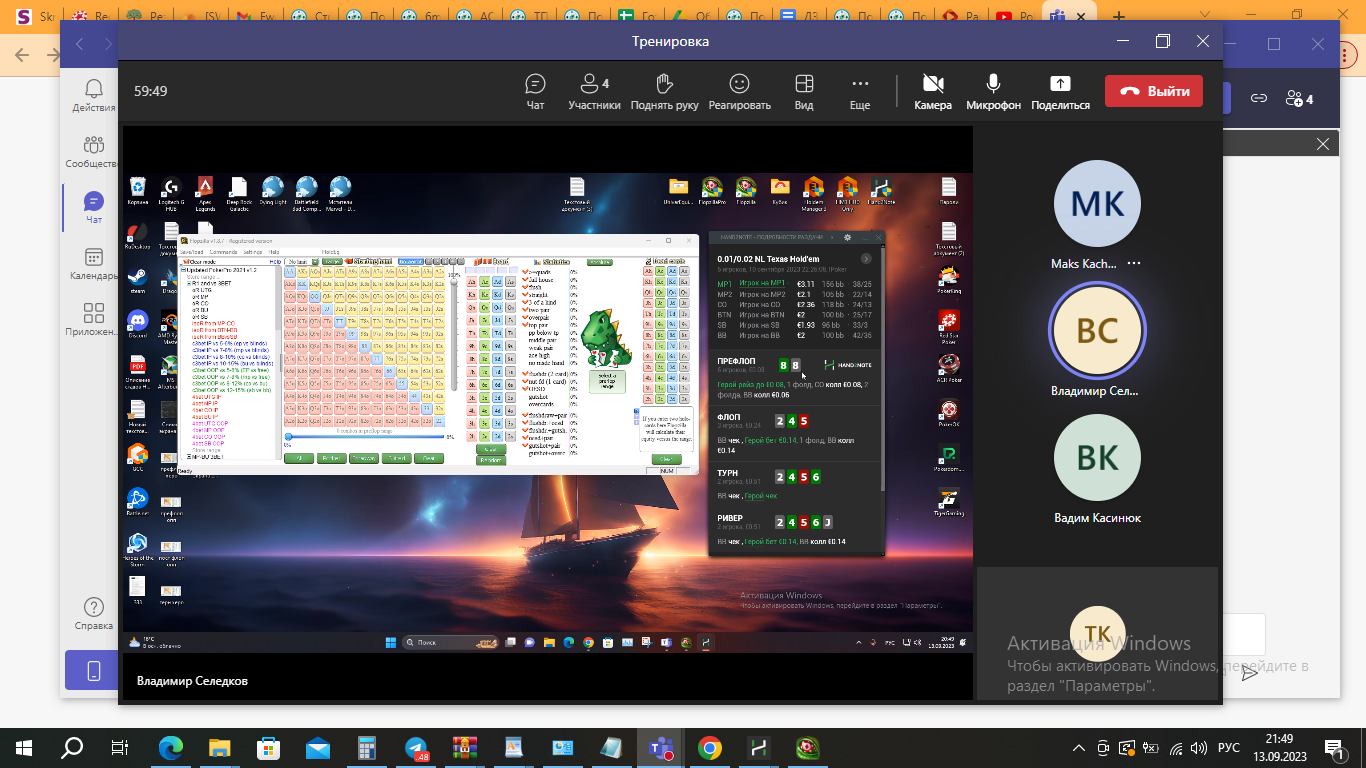
Task: Open Communities in the Teams sidebar
Action: 94,152
